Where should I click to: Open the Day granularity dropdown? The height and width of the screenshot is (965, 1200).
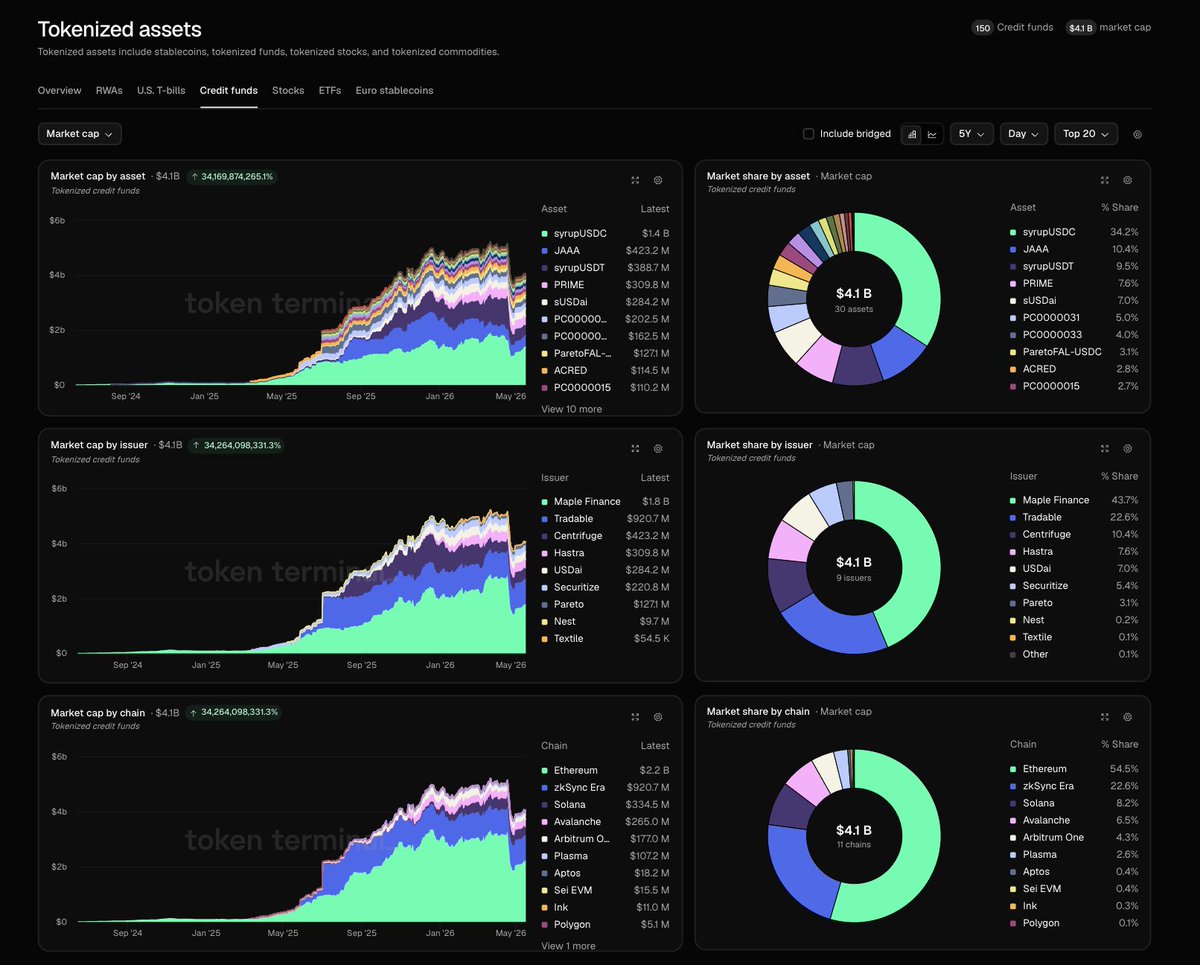(x=1024, y=134)
